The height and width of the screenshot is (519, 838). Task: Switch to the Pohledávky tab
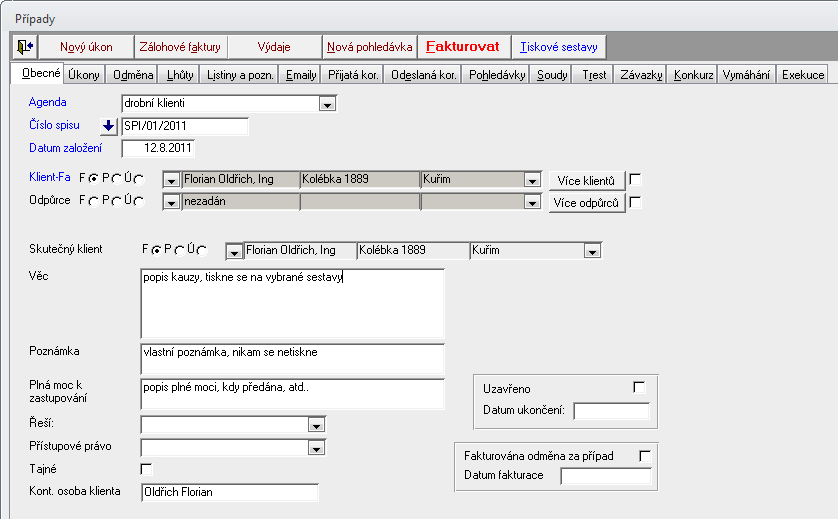pyautogui.click(x=496, y=75)
